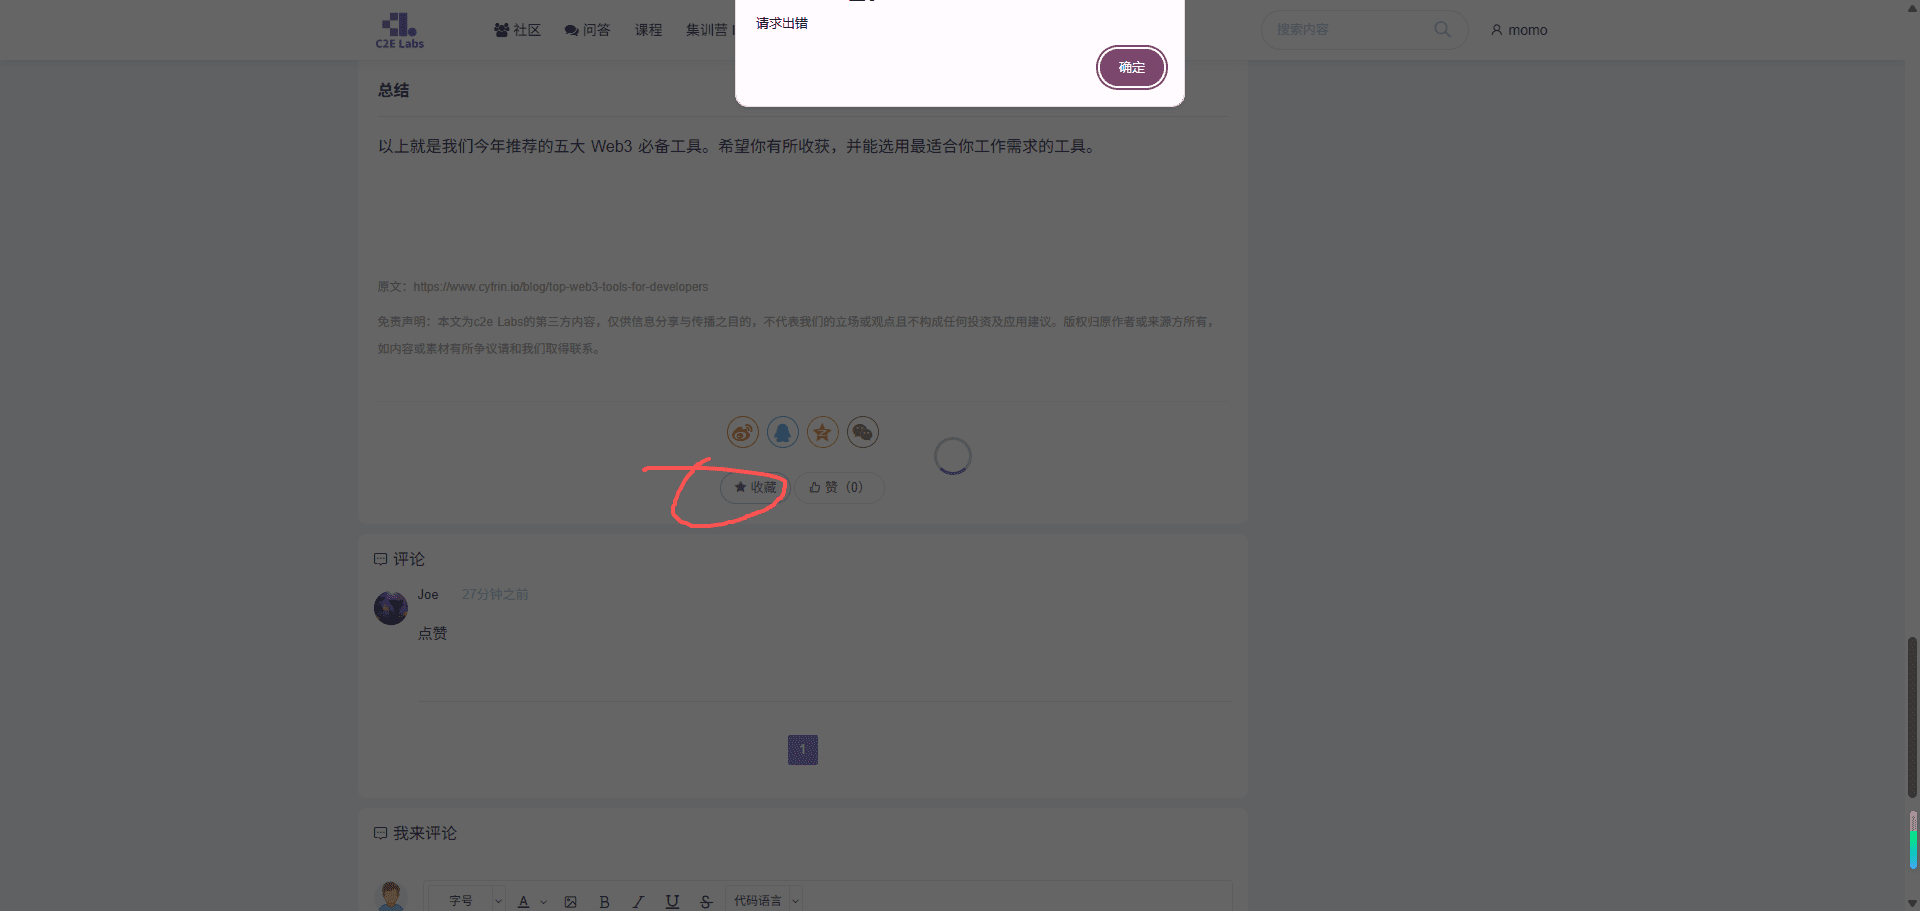Share article via the QQ penguin icon
Screen dimensions: 1920x911
coord(782,432)
